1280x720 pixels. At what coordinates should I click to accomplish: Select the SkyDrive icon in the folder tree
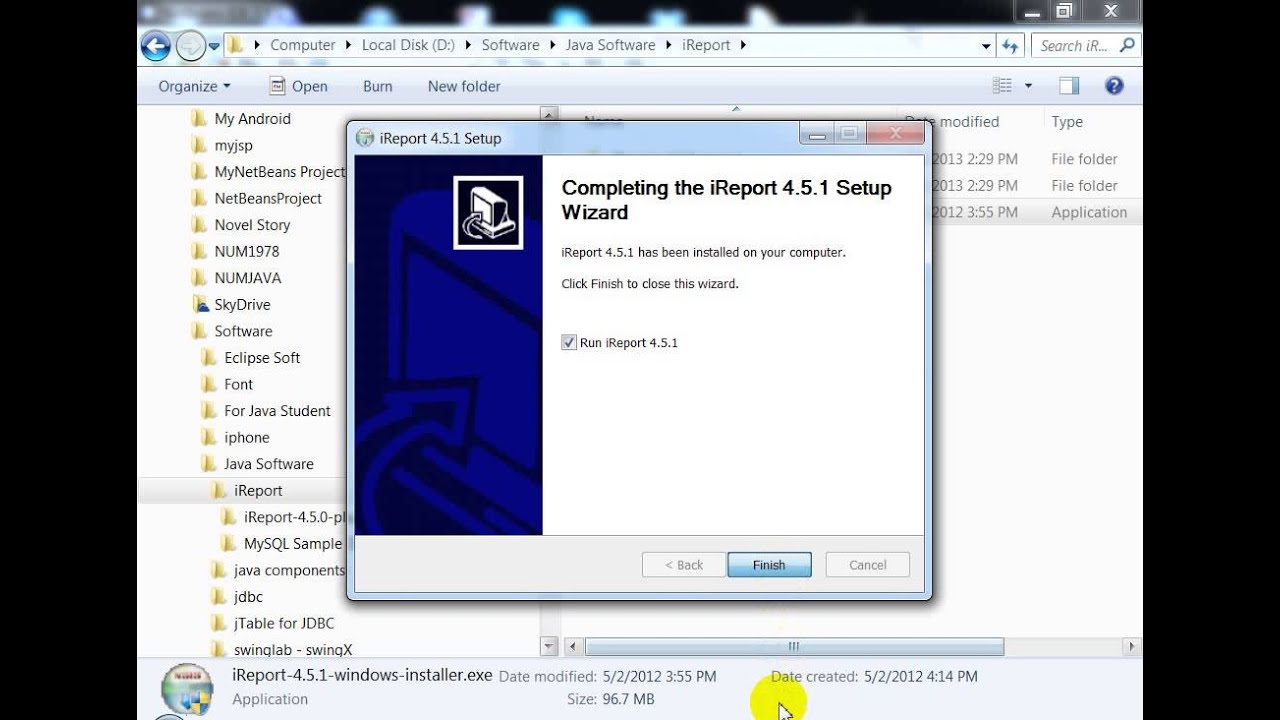(199, 304)
